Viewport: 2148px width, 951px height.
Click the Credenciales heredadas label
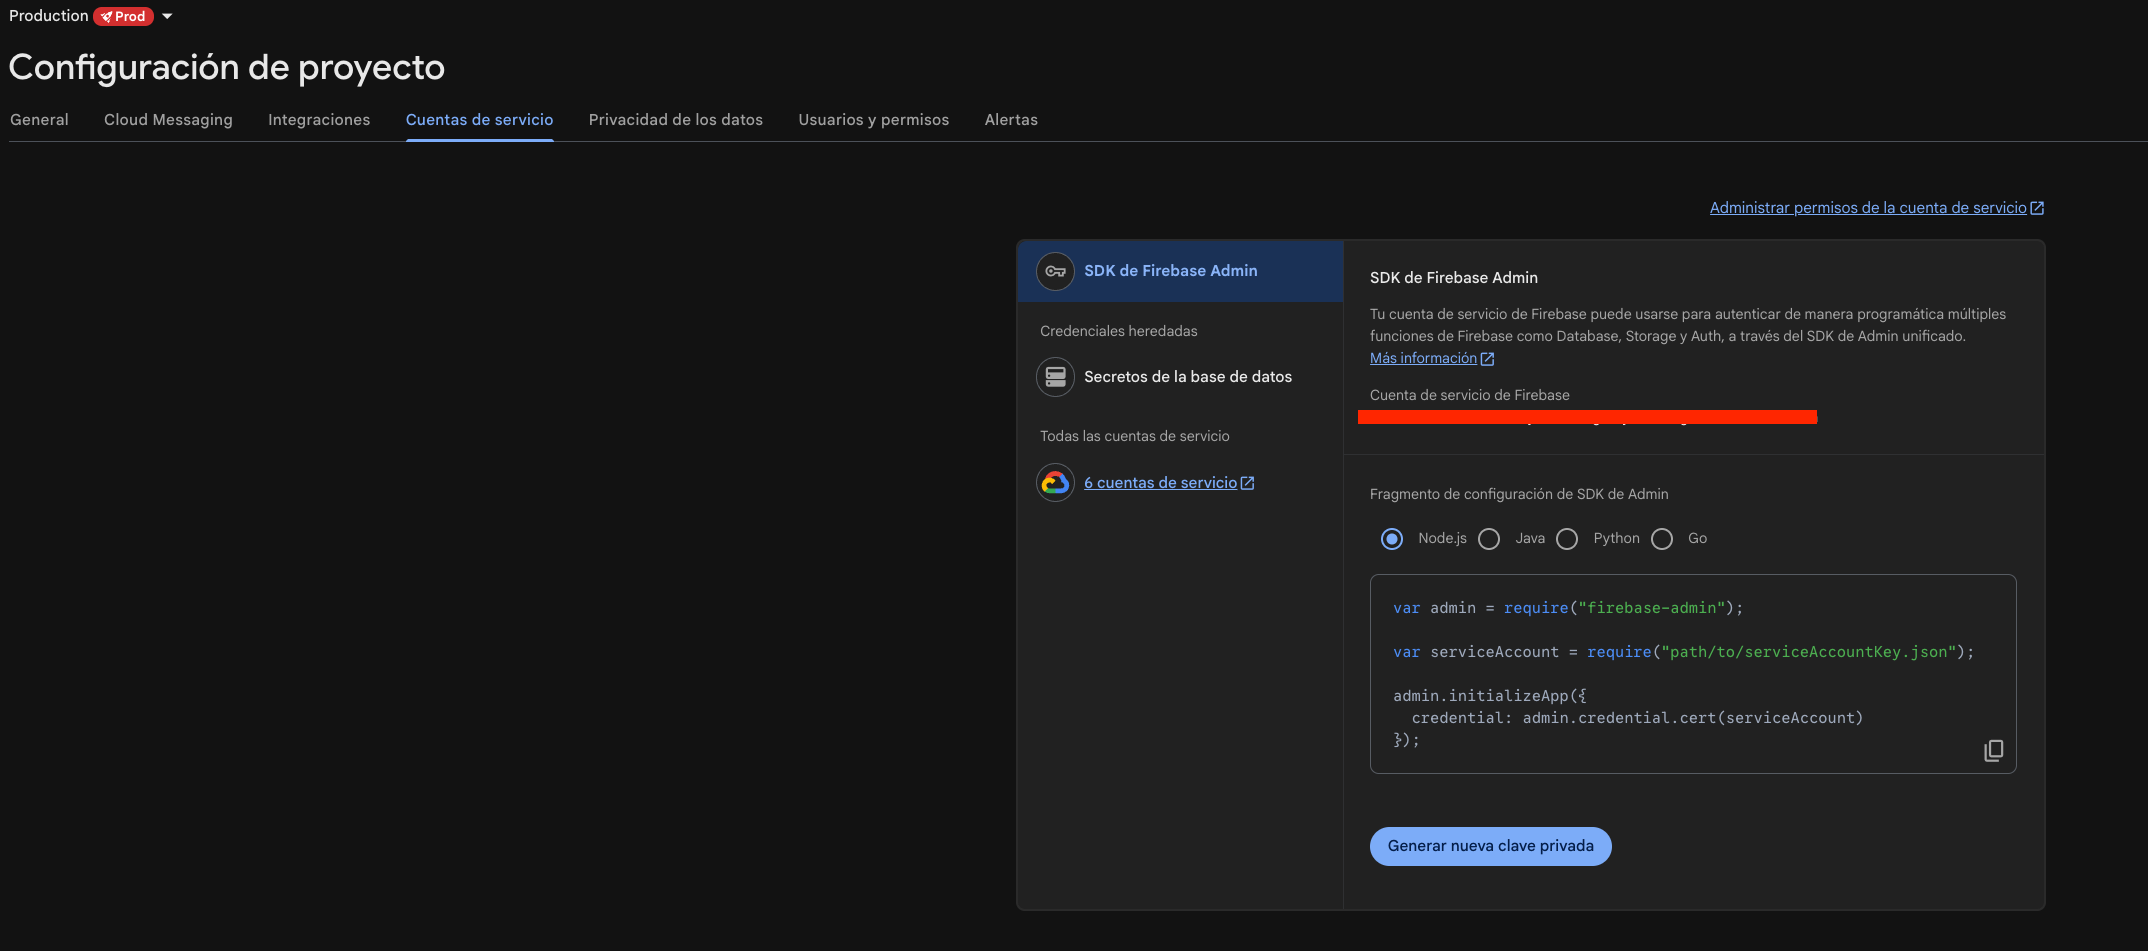pos(1118,331)
